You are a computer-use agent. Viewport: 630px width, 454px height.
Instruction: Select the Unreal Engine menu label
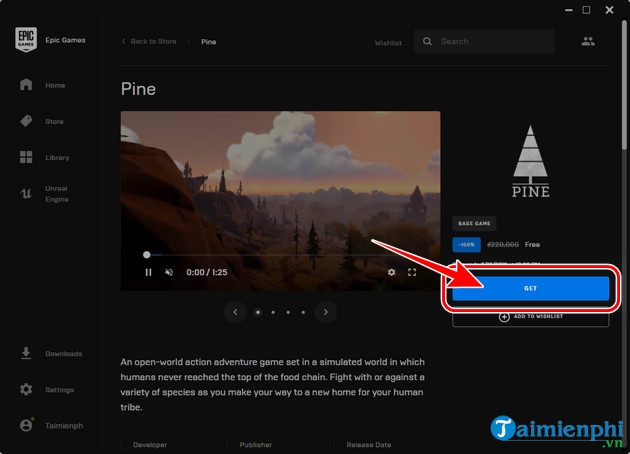(x=57, y=194)
